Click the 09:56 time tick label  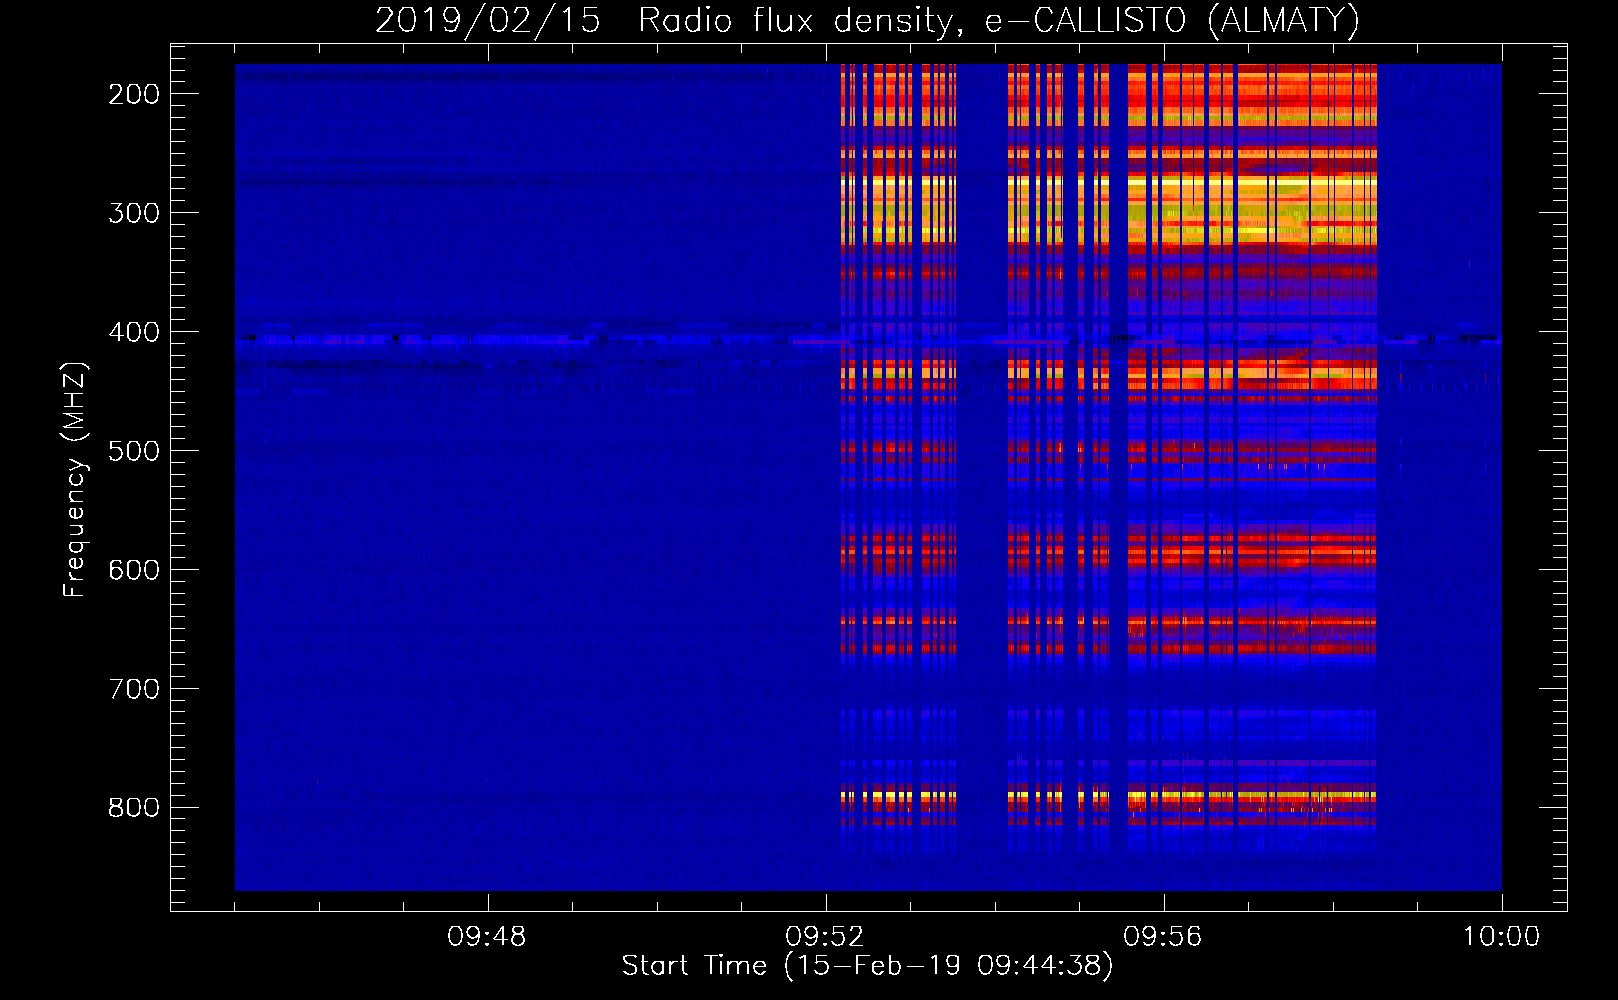1163,937
